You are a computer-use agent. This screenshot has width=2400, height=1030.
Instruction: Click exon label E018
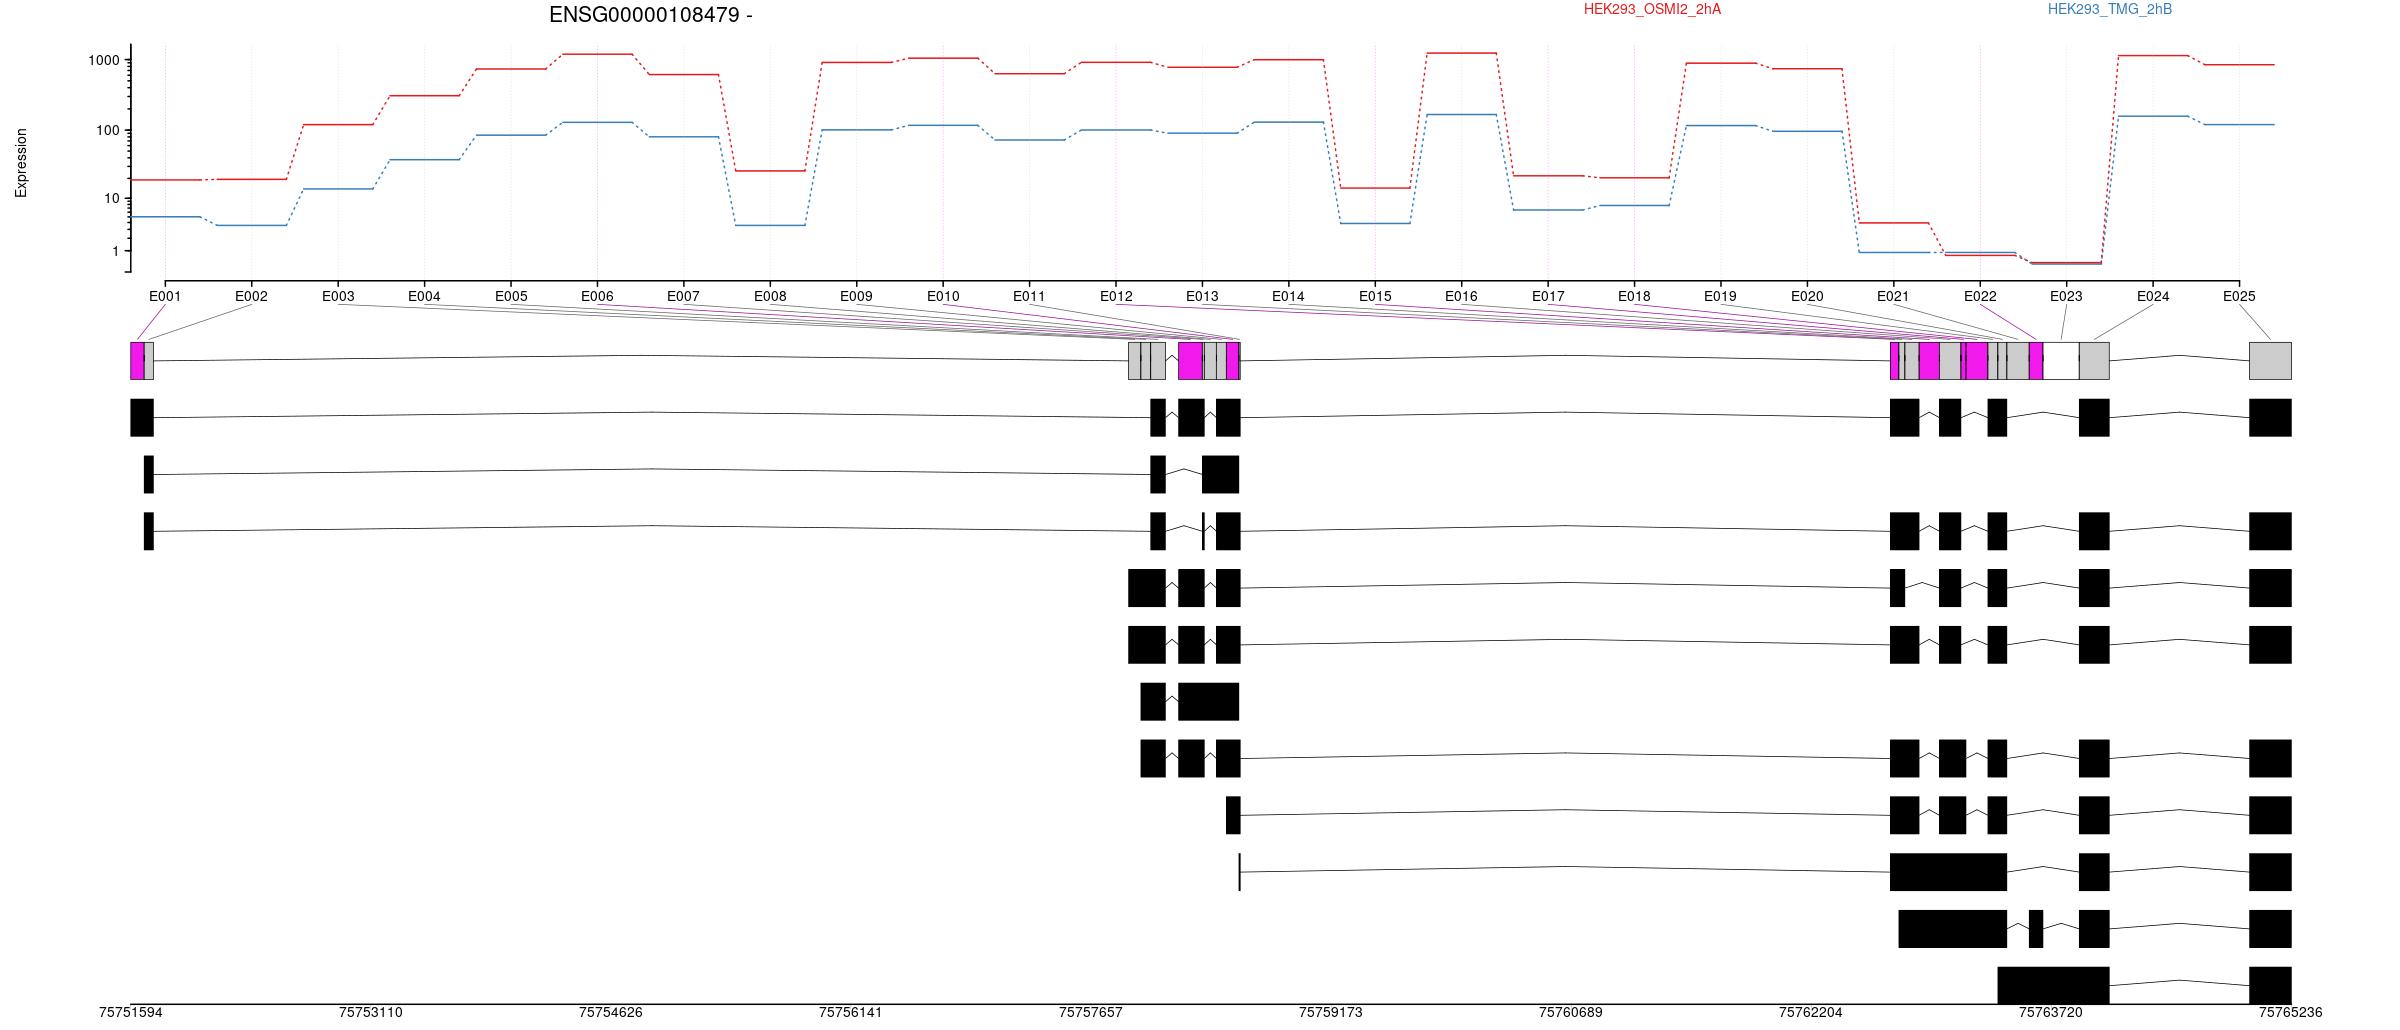tap(1634, 296)
